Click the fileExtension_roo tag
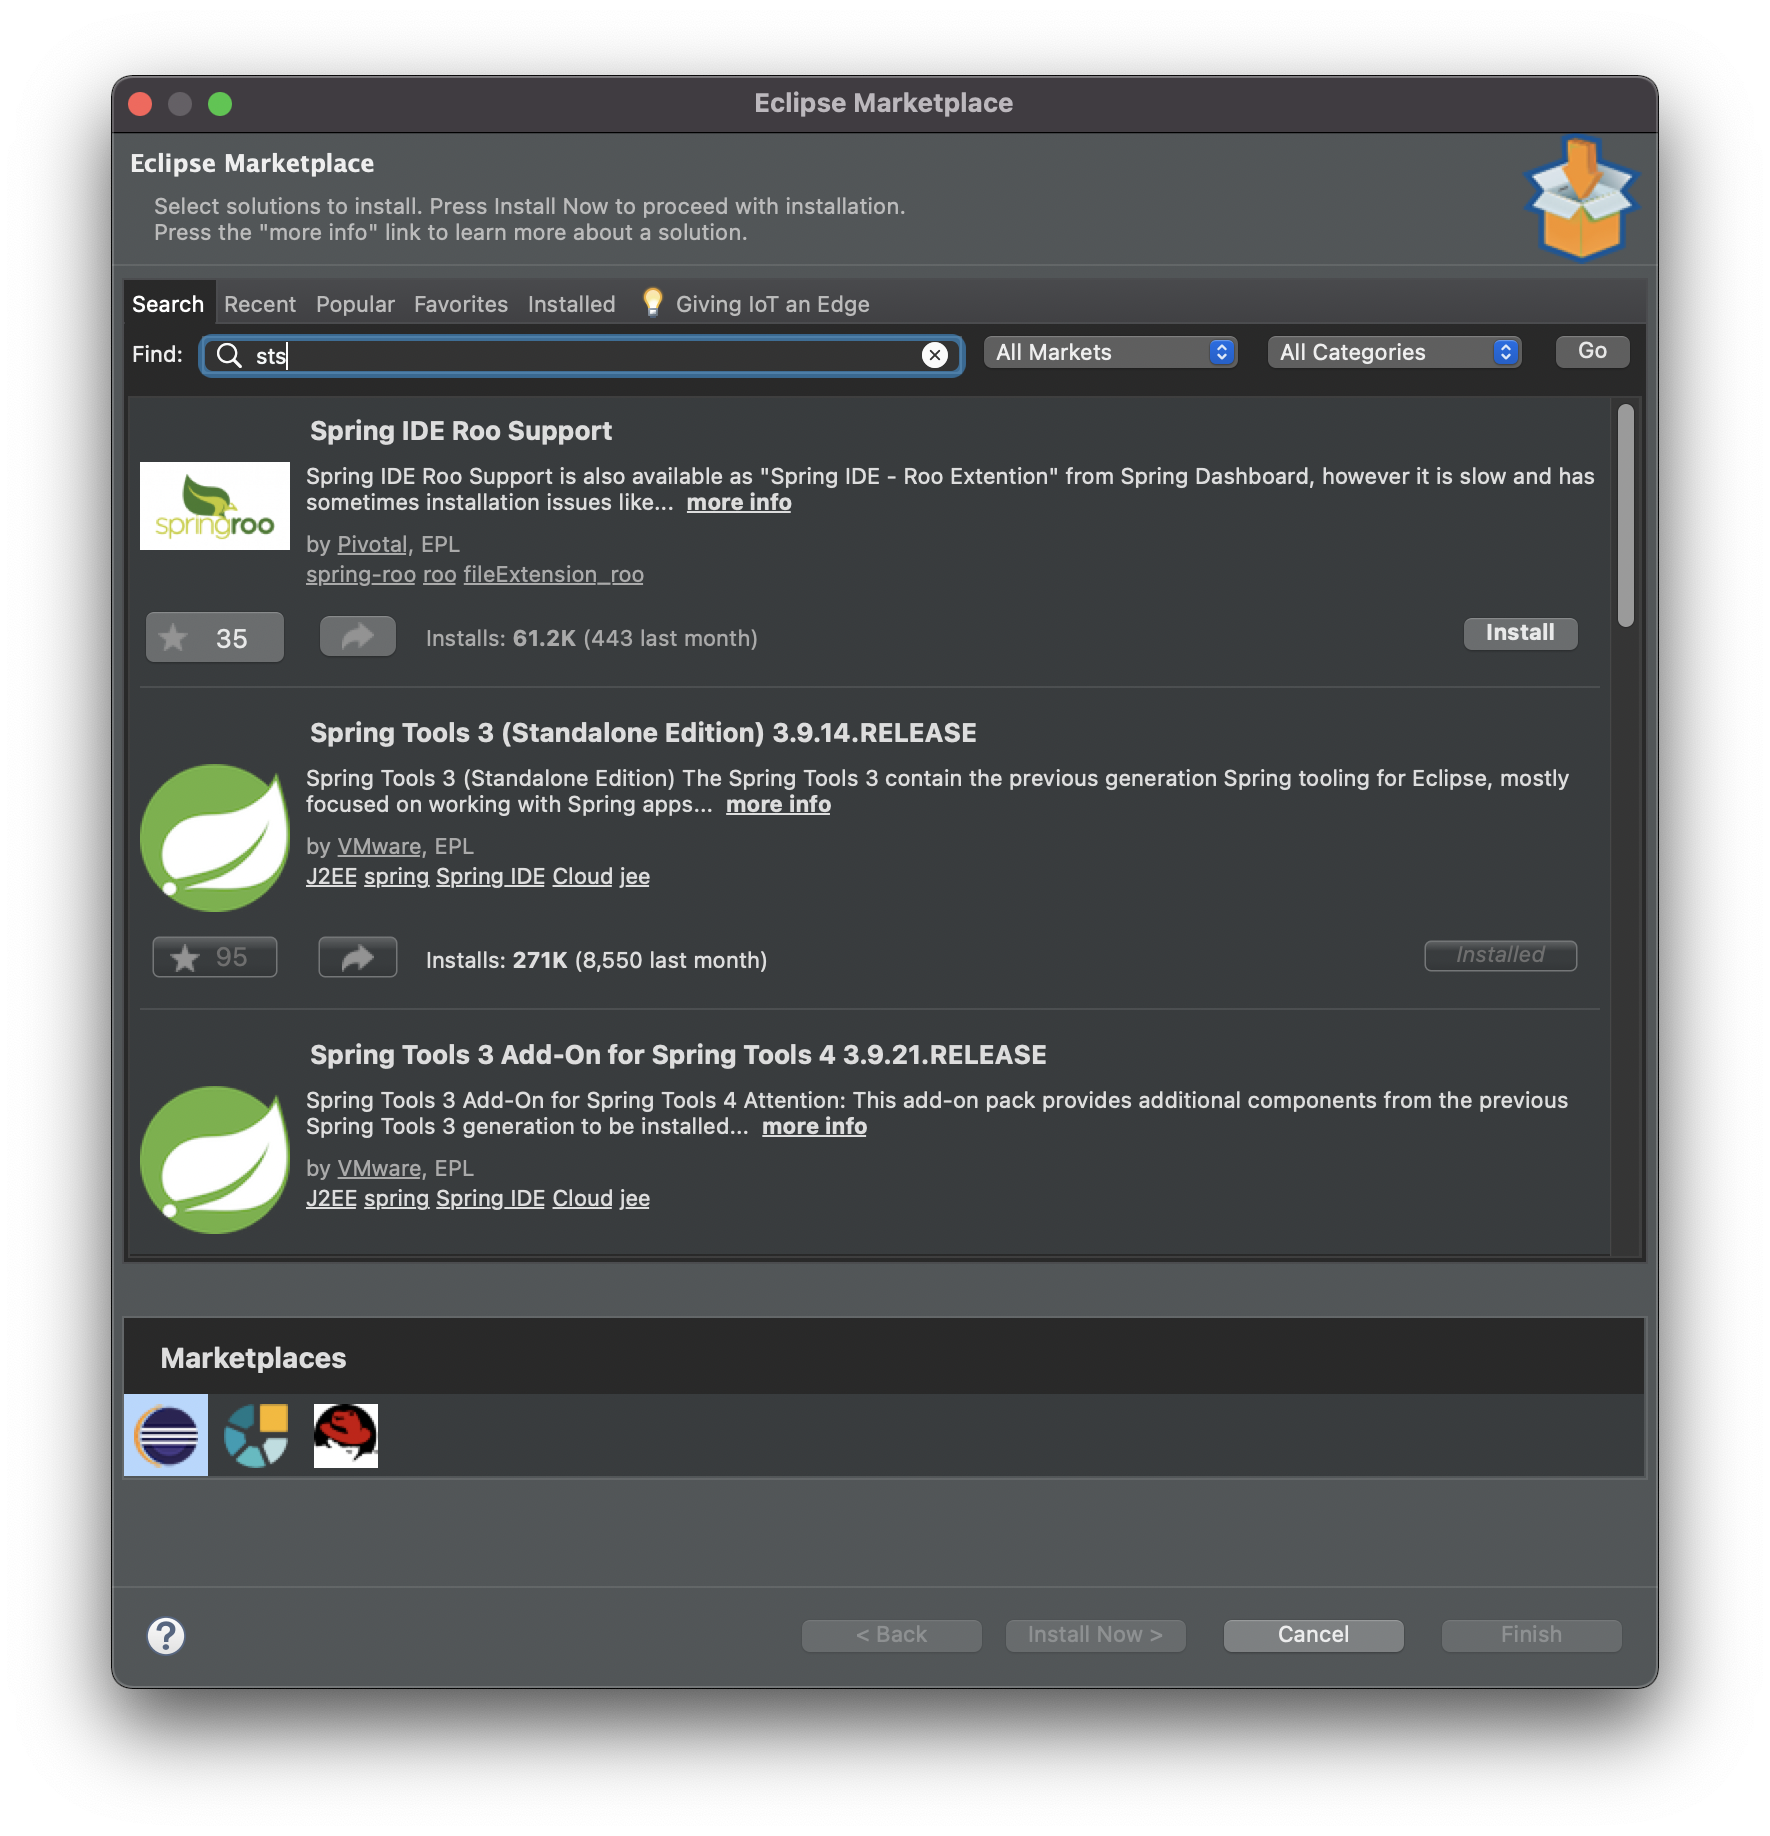This screenshot has width=1770, height=1836. coord(553,574)
